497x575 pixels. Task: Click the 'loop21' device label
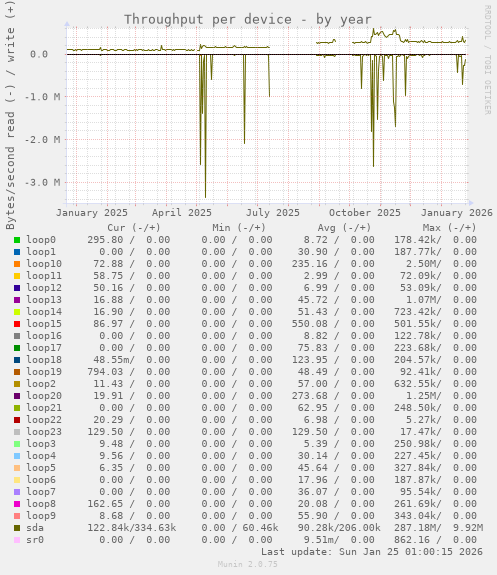click(x=44, y=408)
